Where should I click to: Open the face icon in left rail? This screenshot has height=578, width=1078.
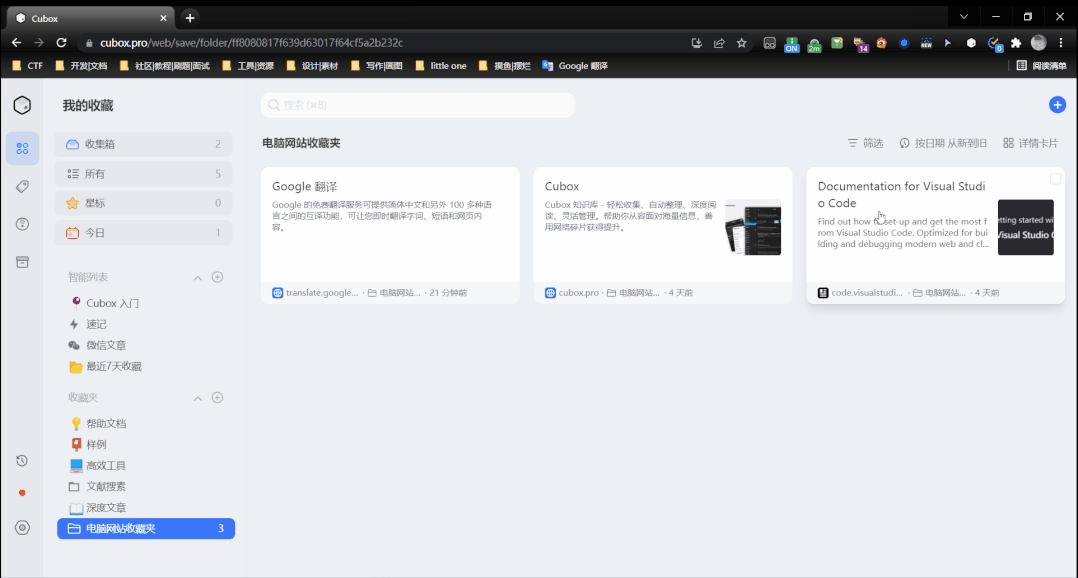22,224
